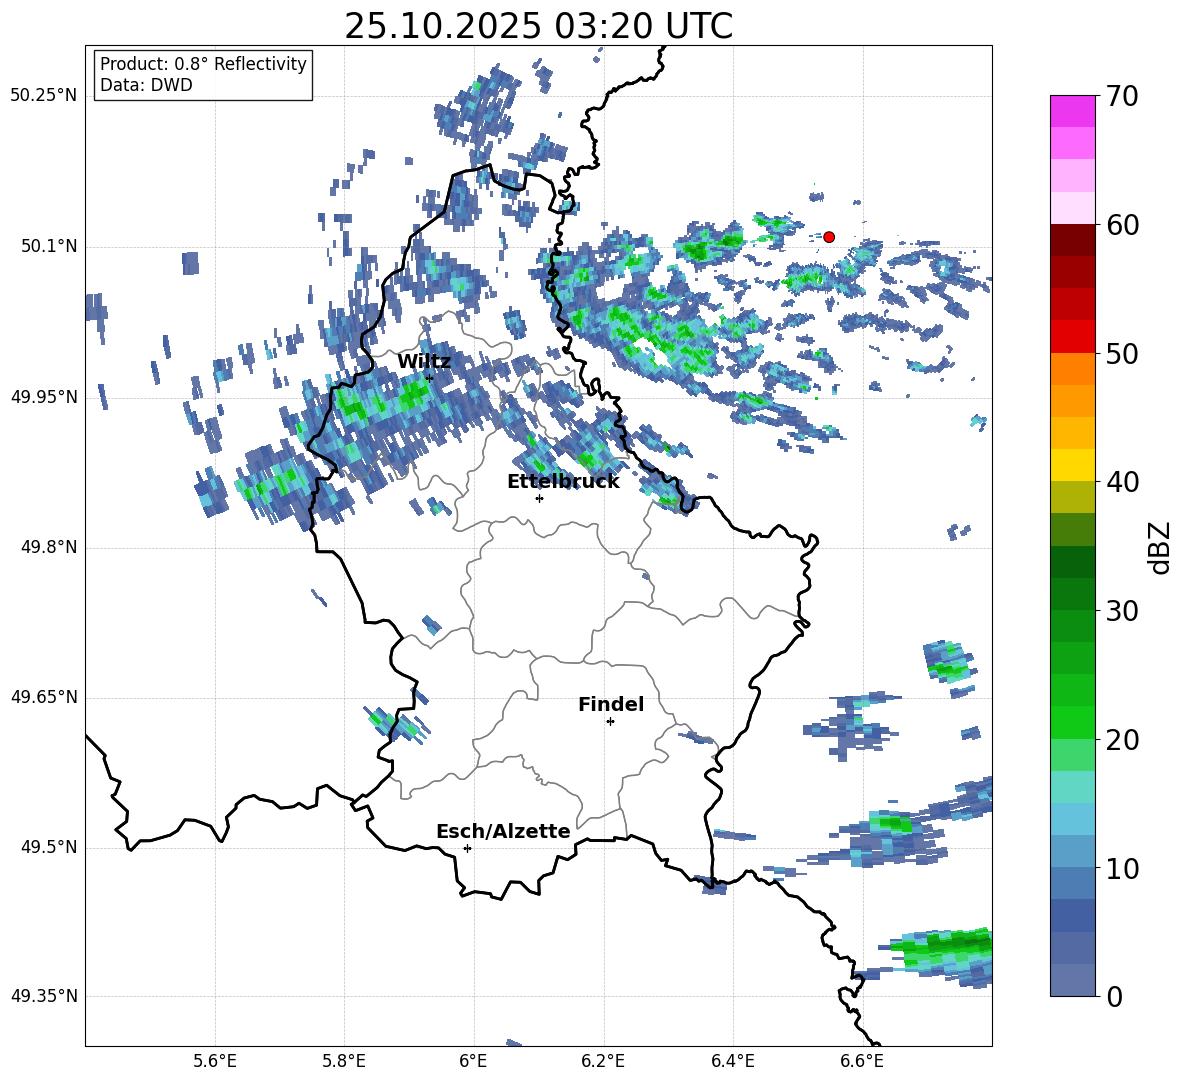Click the Findel cross marker
1184x1081 pixels.
tap(610, 722)
